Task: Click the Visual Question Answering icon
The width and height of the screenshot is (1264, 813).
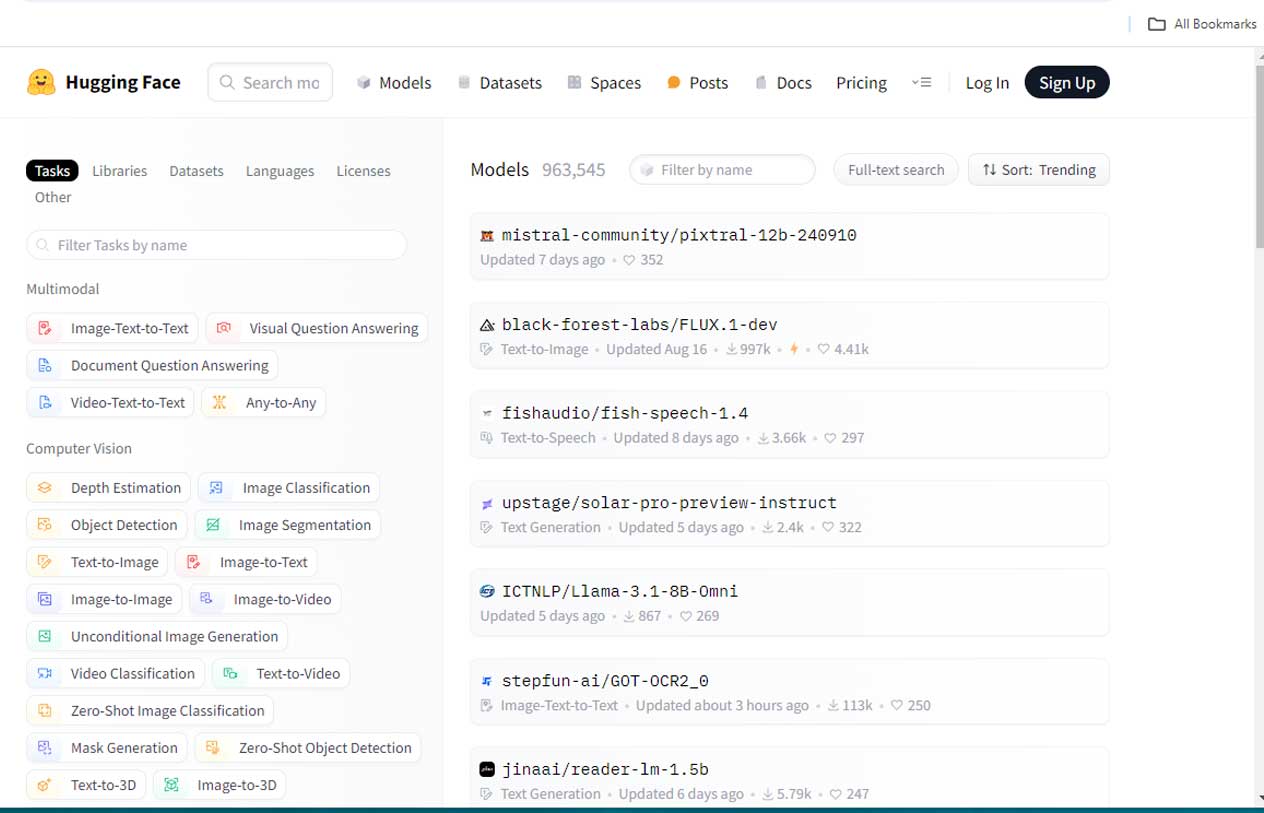Action: (x=224, y=328)
